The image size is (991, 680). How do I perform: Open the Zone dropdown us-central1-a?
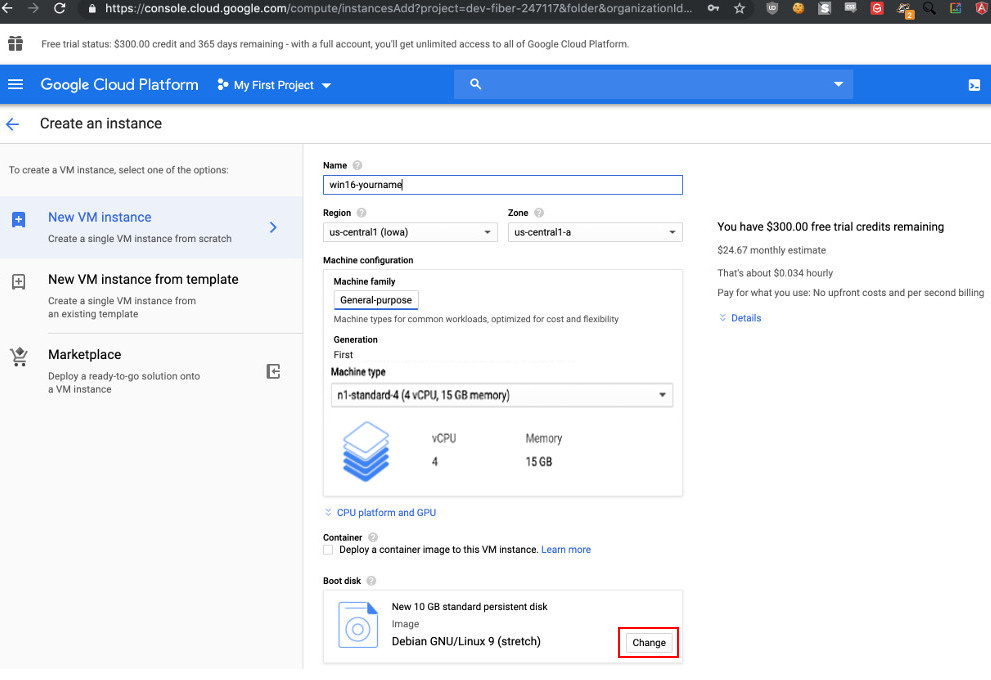(x=595, y=232)
